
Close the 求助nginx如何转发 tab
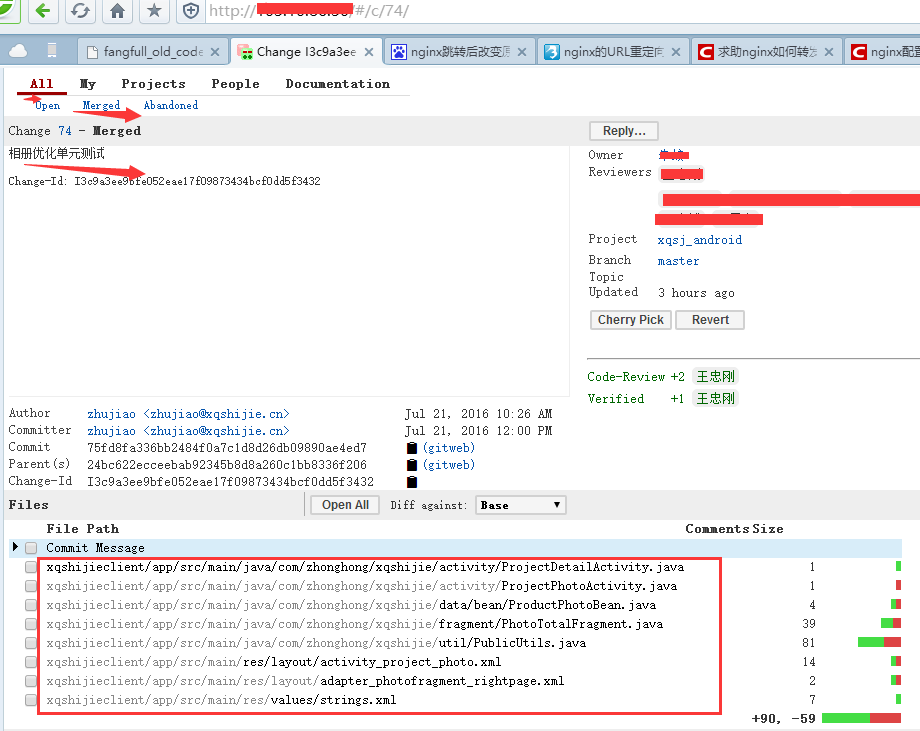pyautogui.click(x=828, y=52)
